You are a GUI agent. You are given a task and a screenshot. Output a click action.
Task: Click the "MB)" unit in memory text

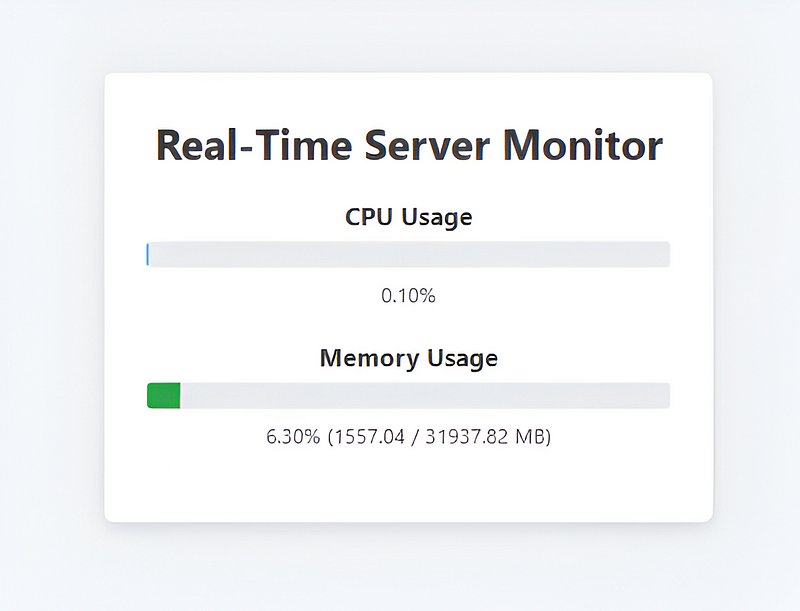pyautogui.click(x=533, y=437)
